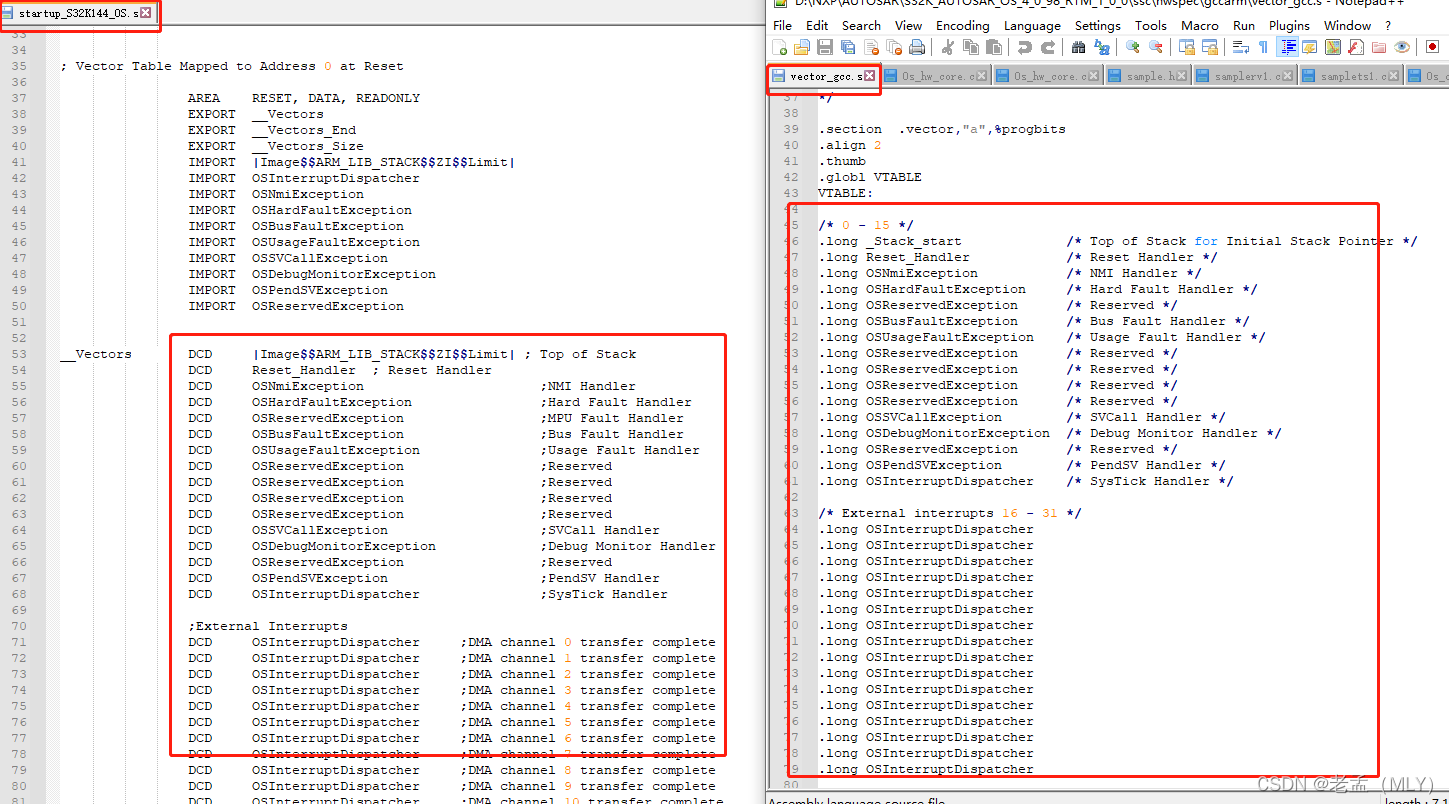Open the Plugins menu
Viewport: 1449px width, 804px height.
[1289, 25]
